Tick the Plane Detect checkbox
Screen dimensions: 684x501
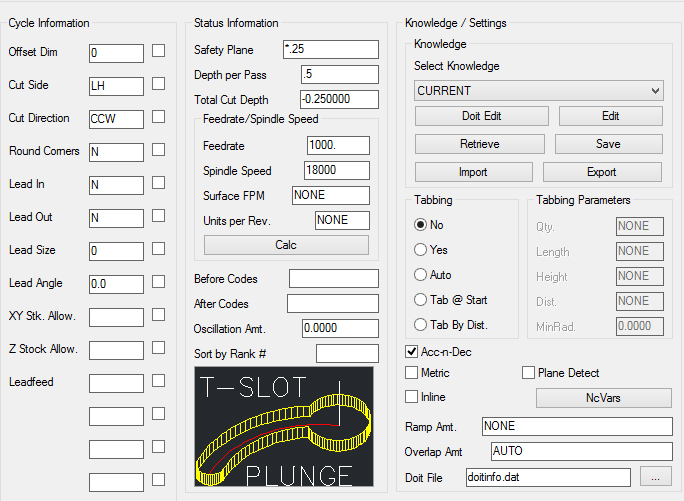(x=529, y=373)
